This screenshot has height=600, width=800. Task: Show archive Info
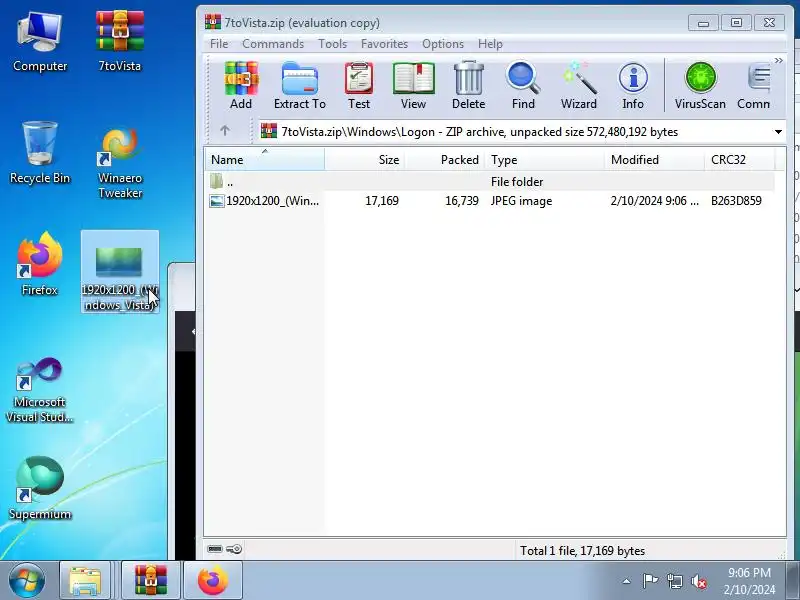633,85
